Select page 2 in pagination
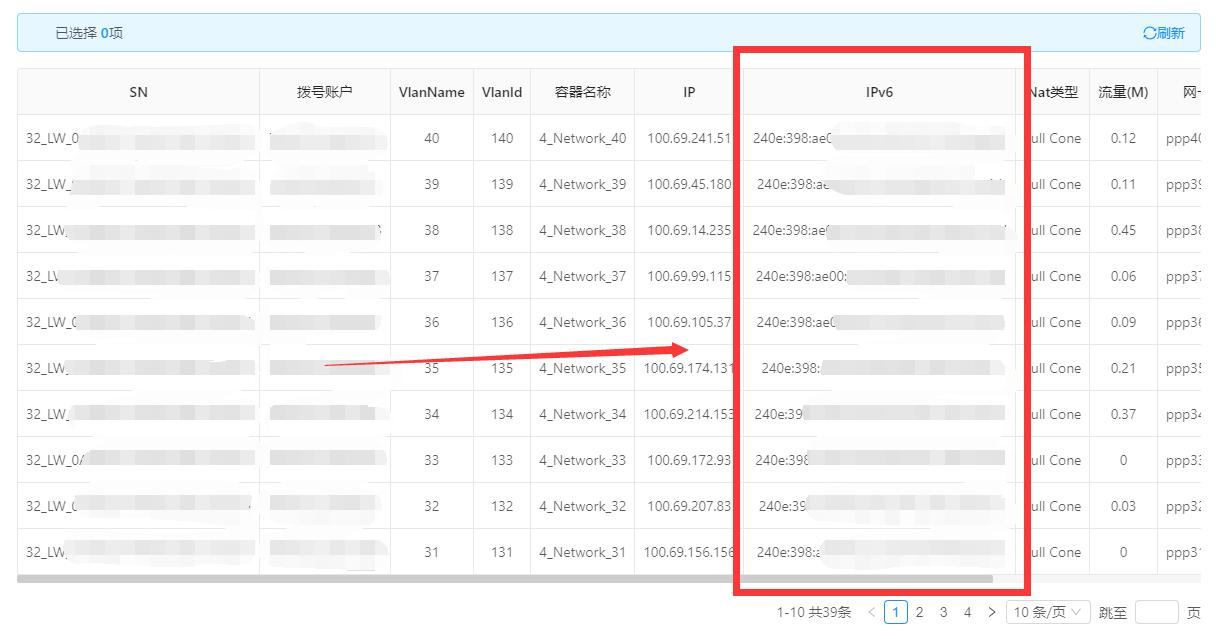1223x639 pixels. pos(919,611)
